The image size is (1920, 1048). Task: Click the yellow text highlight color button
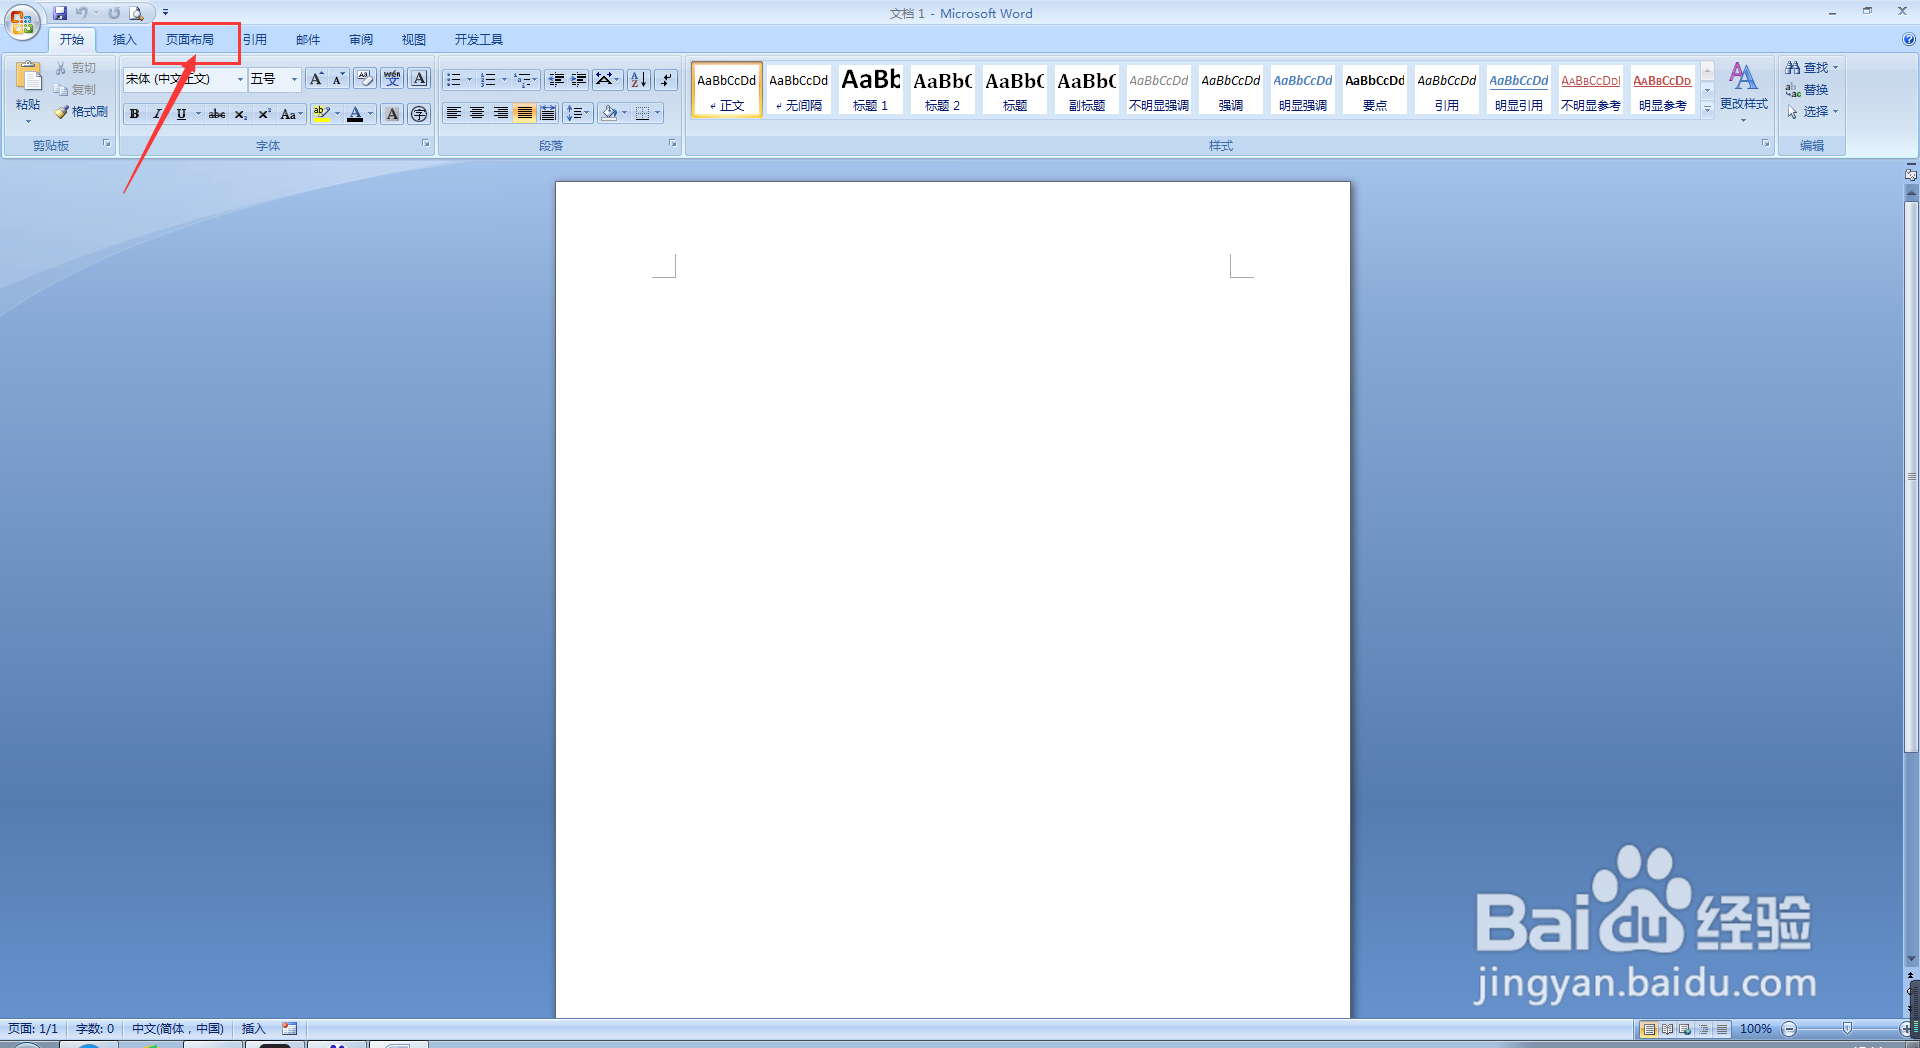coord(320,114)
